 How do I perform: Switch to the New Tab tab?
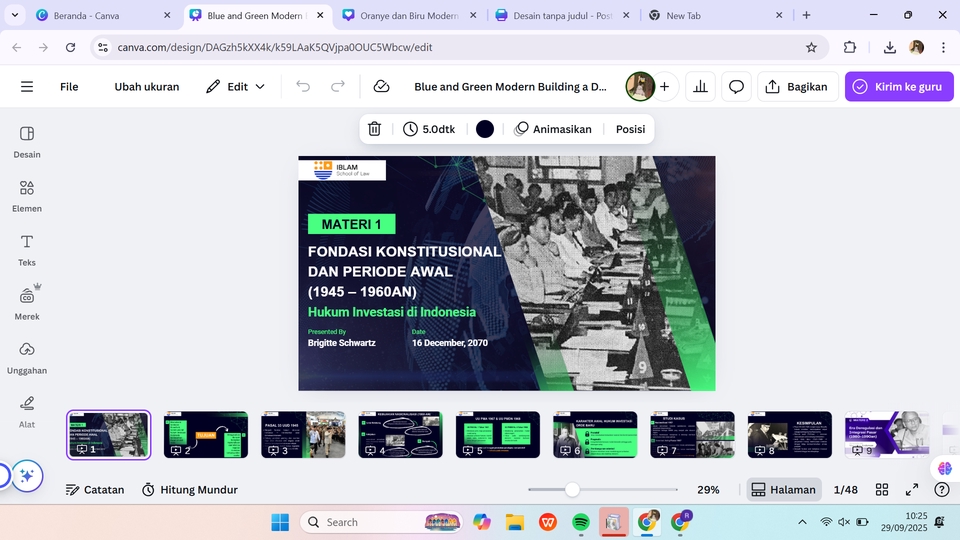716,15
